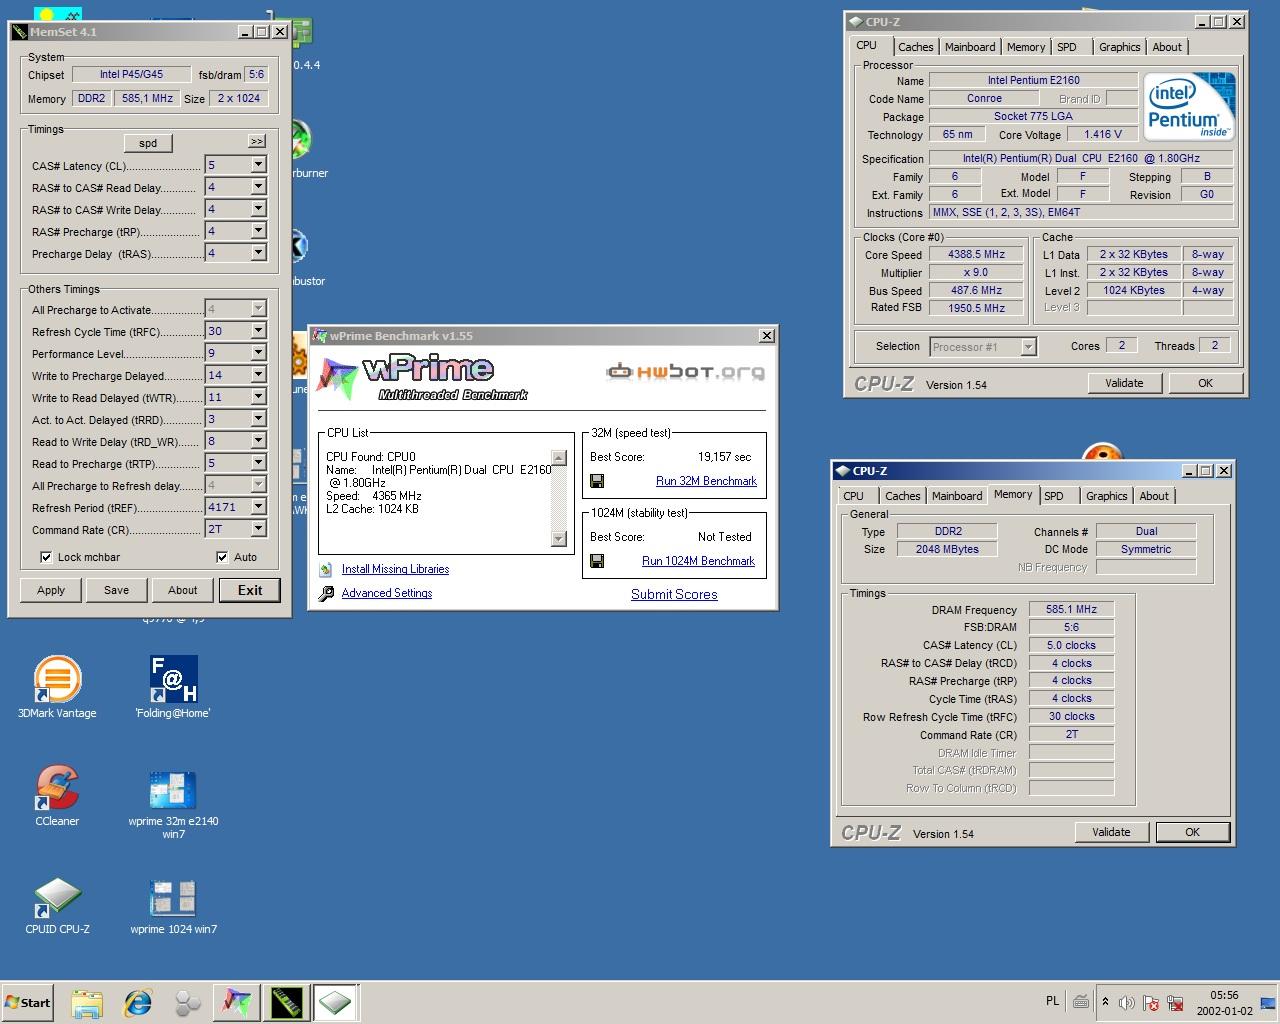Open About tab in lower CPU-Z window
Image resolution: width=1280 pixels, height=1024 pixels.
click(x=1154, y=496)
